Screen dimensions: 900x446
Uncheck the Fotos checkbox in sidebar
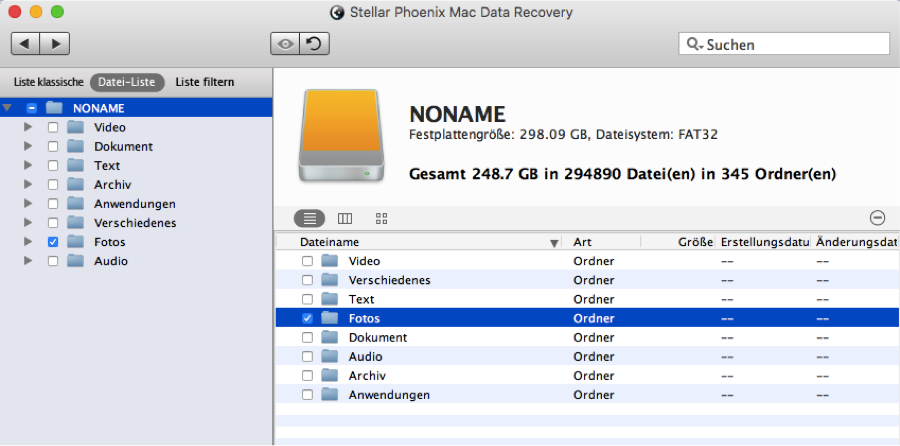(53, 242)
